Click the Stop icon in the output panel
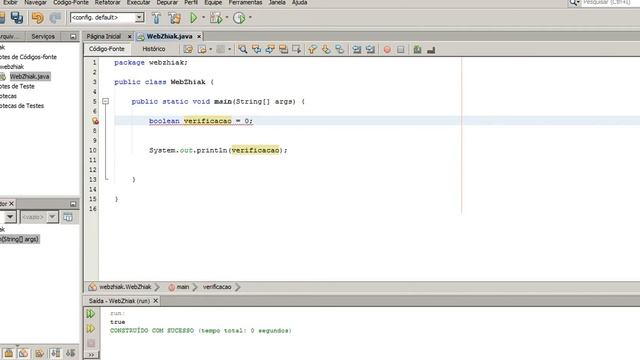Screen dimensions: 640x360 pyautogui.click(x=91, y=343)
